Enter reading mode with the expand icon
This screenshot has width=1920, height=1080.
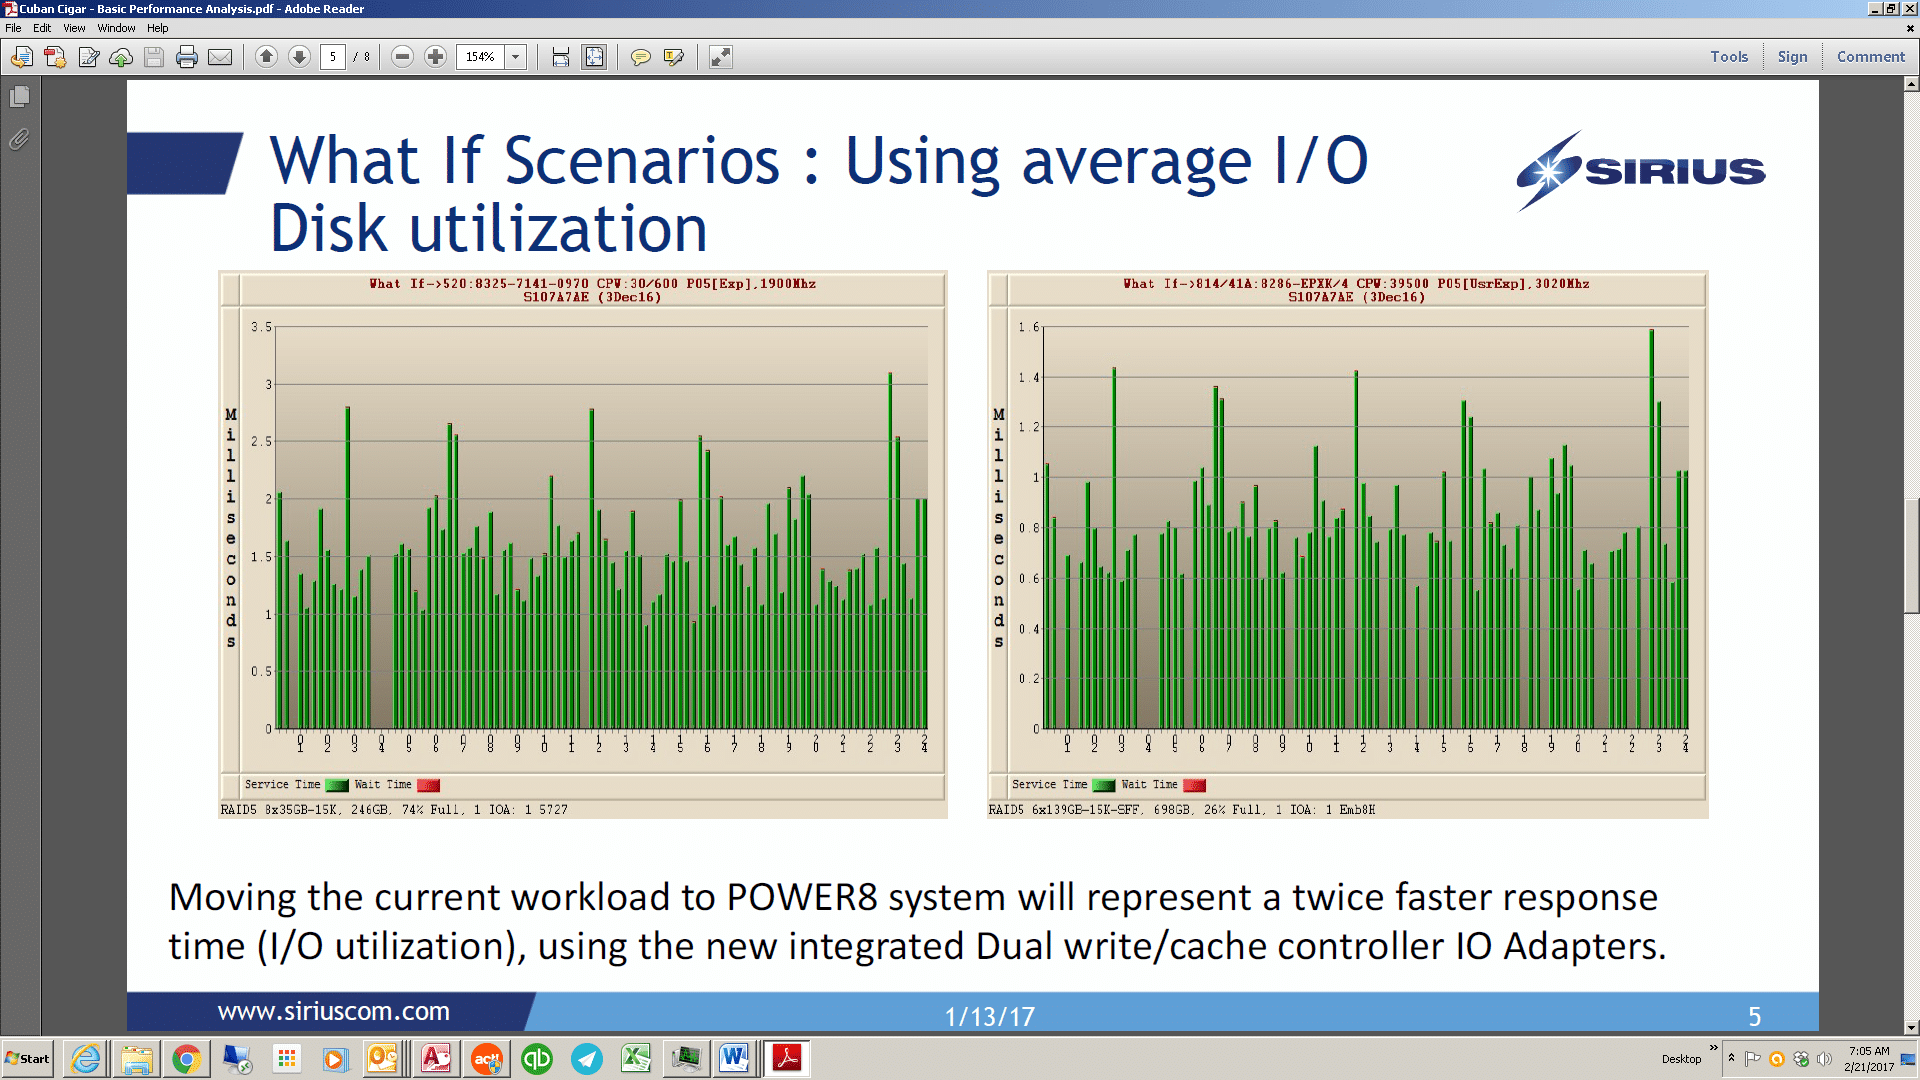coord(720,57)
